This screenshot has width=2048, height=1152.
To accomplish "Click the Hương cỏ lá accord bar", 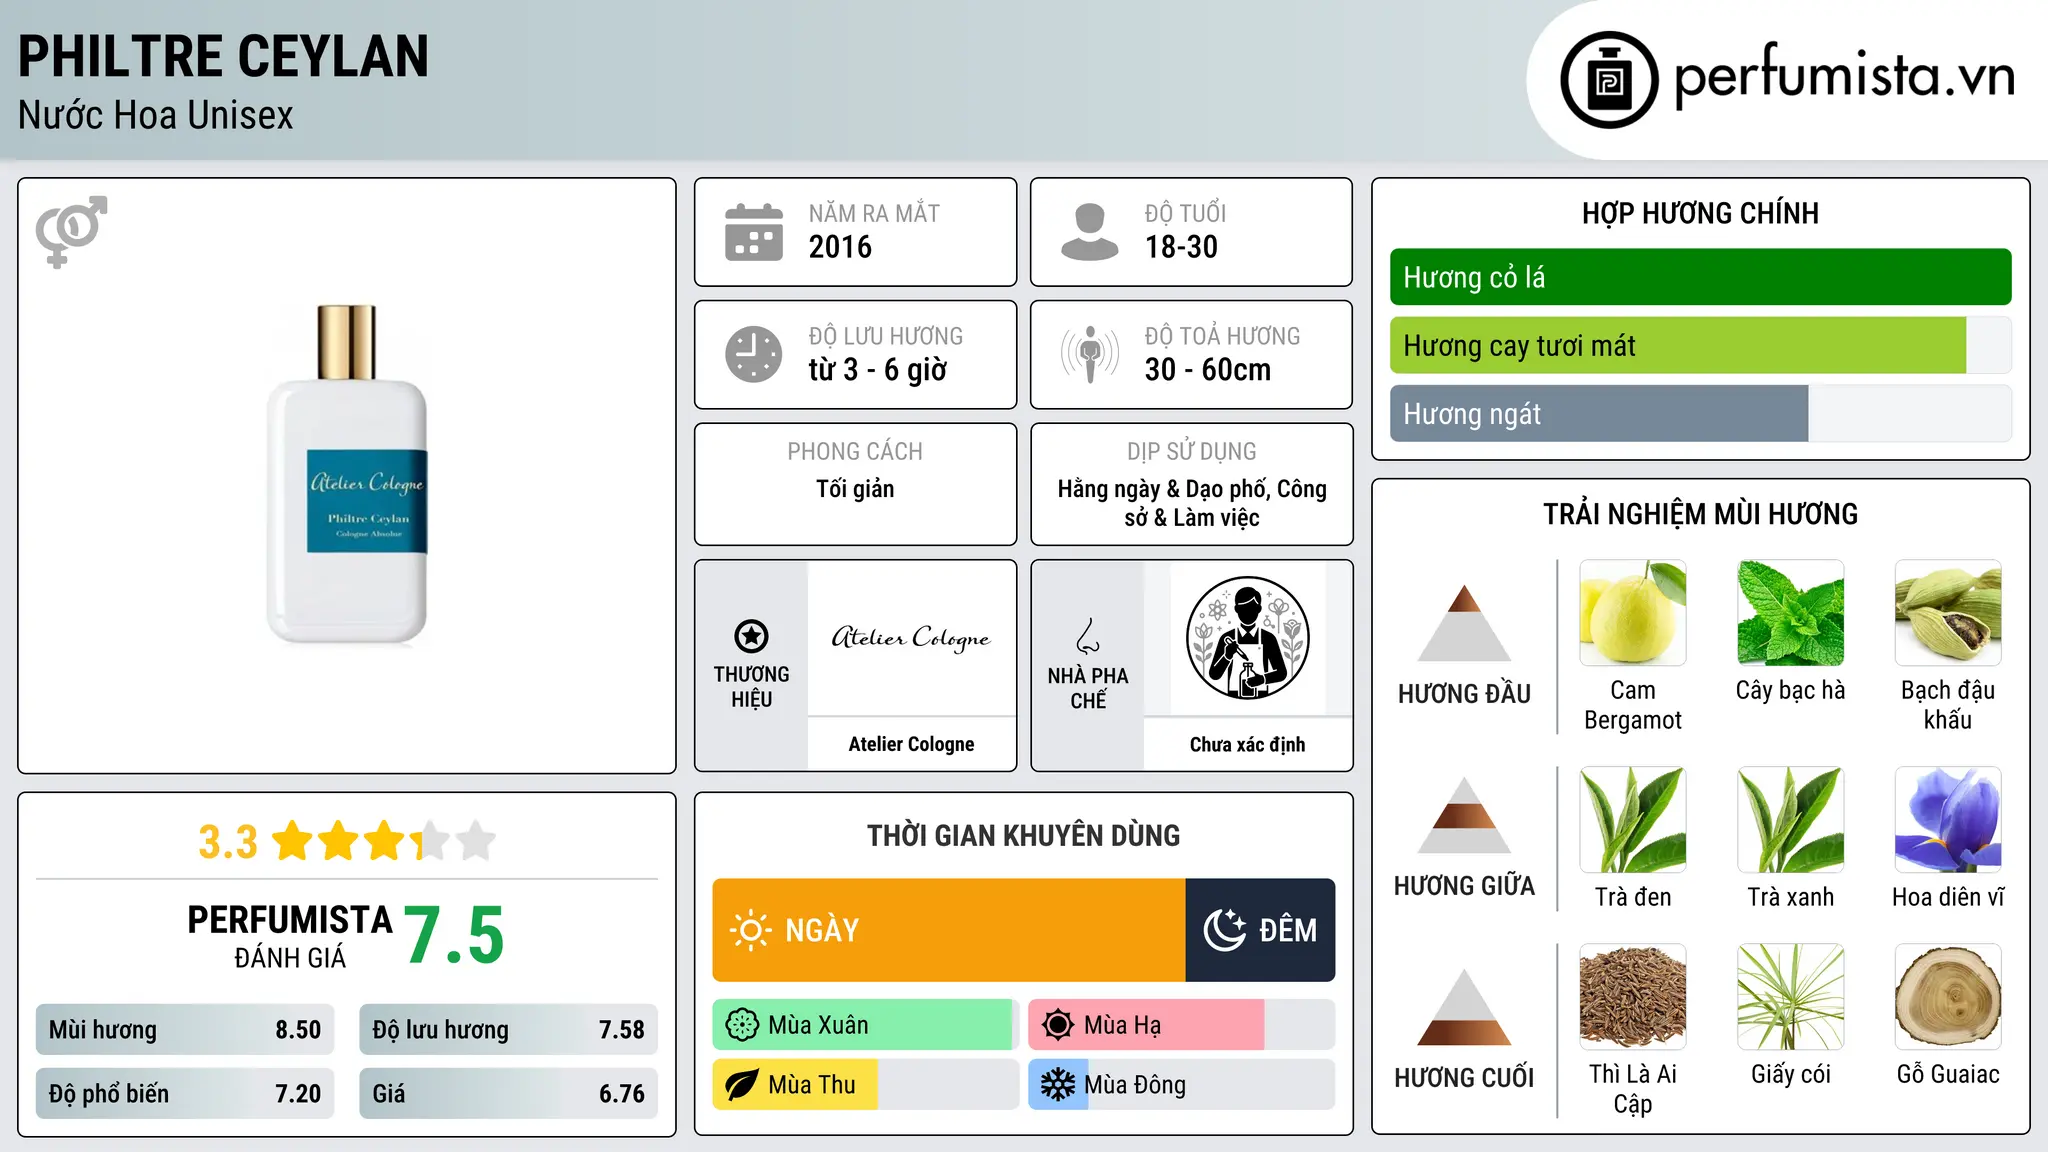I will coord(1700,277).
